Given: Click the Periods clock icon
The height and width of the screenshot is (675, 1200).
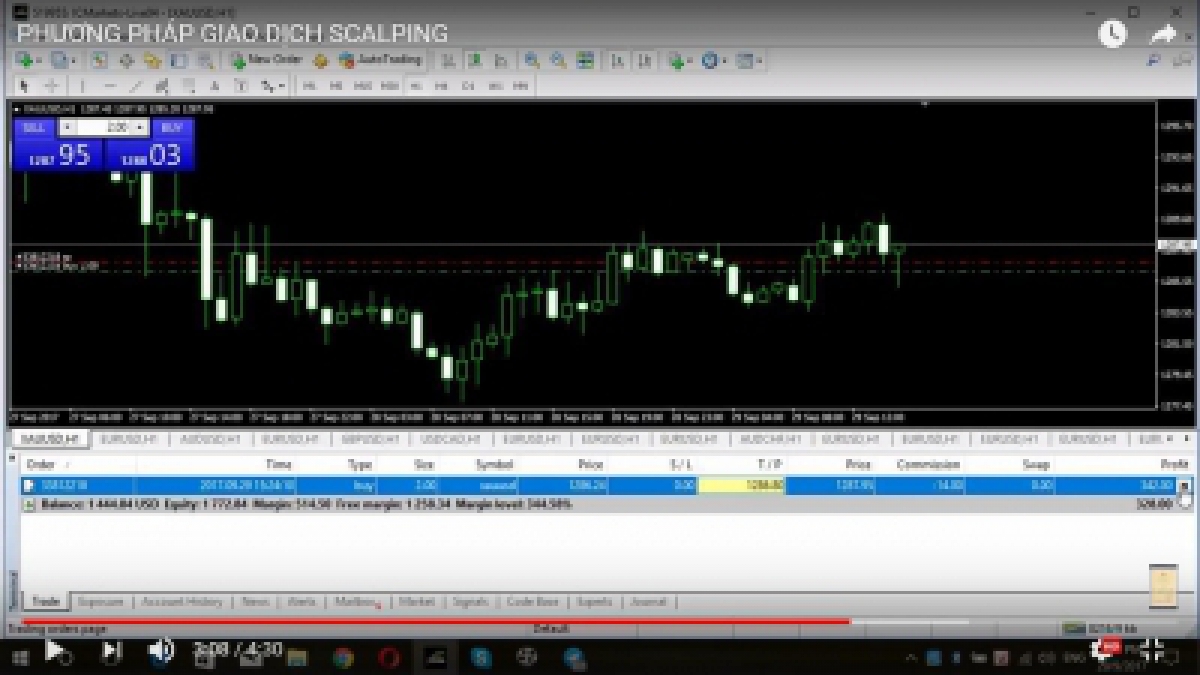Looking at the screenshot, I should point(710,61).
